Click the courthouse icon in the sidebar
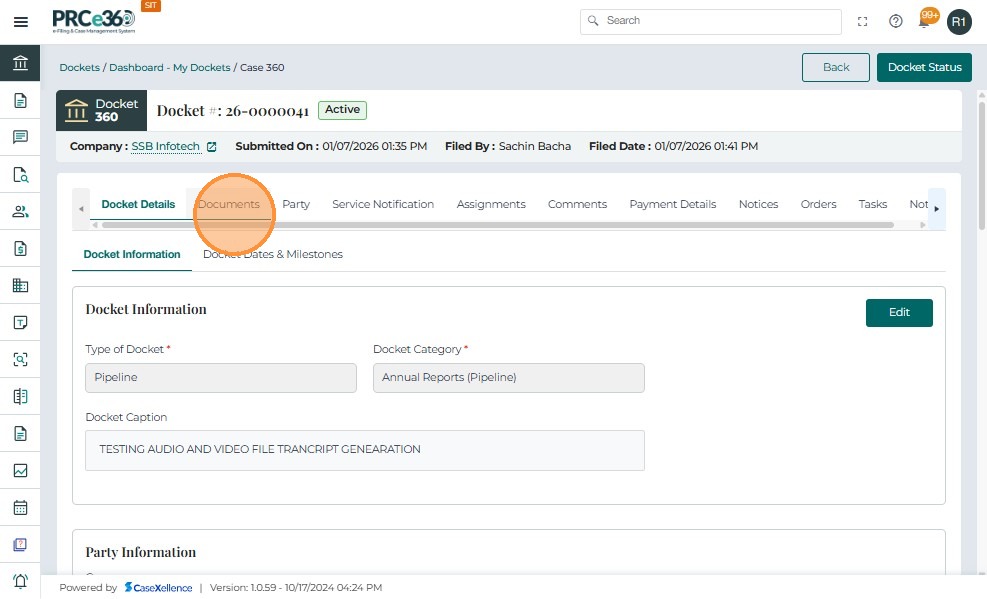 [20, 64]
